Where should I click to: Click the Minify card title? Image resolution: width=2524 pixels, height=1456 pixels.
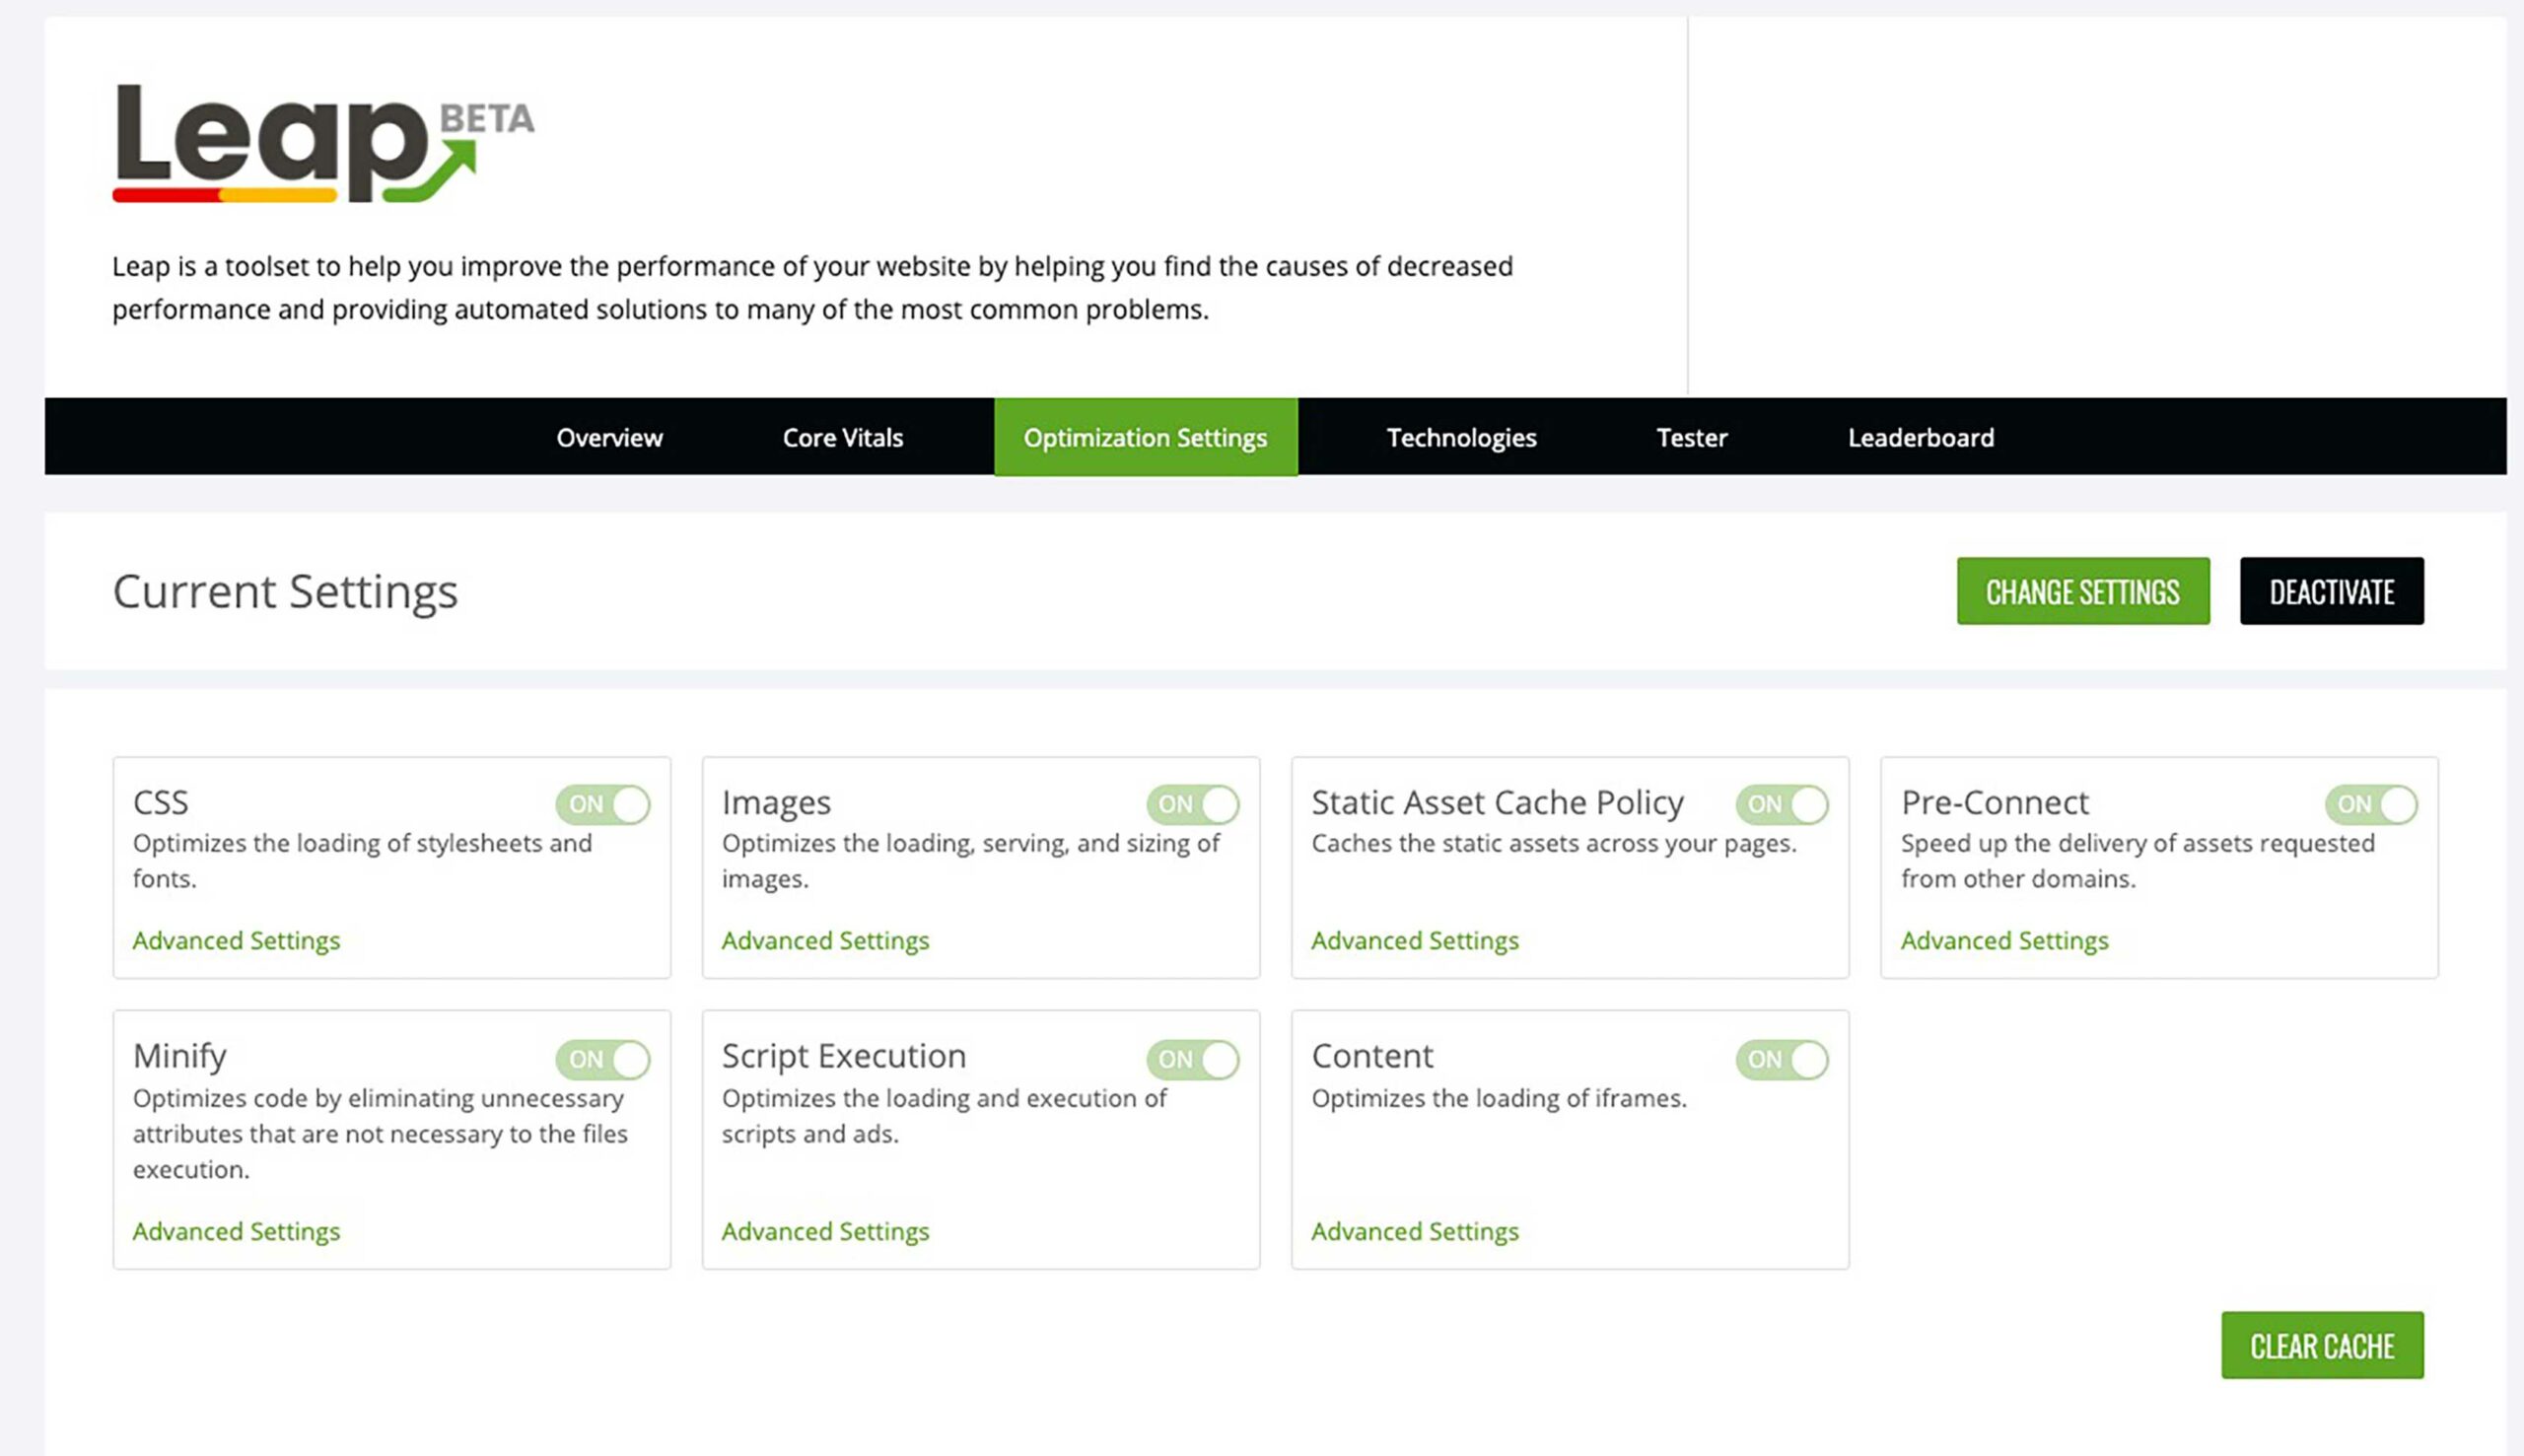(x=179, y=1056)
